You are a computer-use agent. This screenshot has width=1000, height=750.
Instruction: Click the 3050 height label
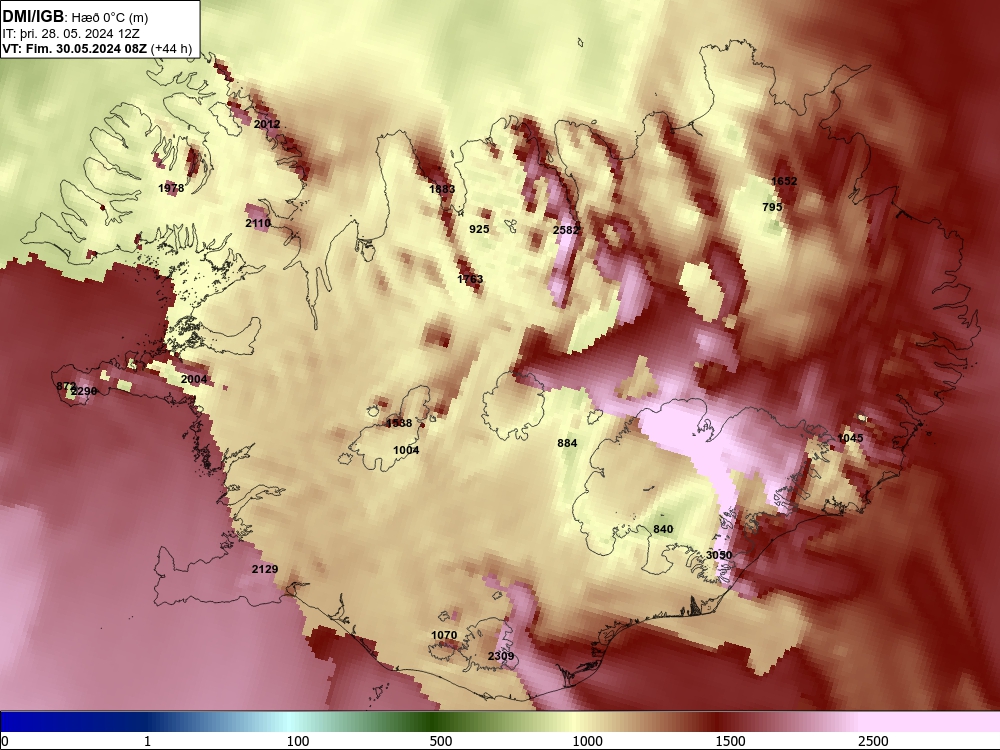click(719, 555)
